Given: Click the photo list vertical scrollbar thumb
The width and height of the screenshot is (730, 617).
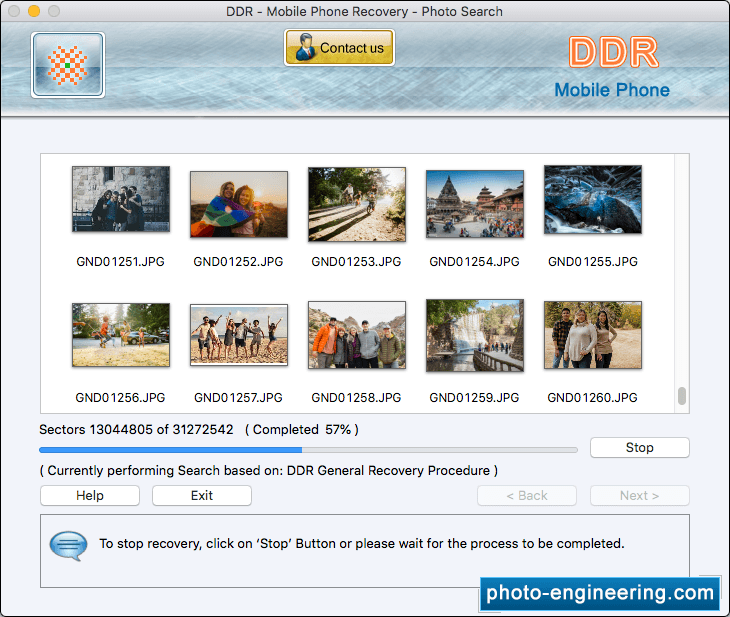Looking at the screenshot, I should point(682,396).
